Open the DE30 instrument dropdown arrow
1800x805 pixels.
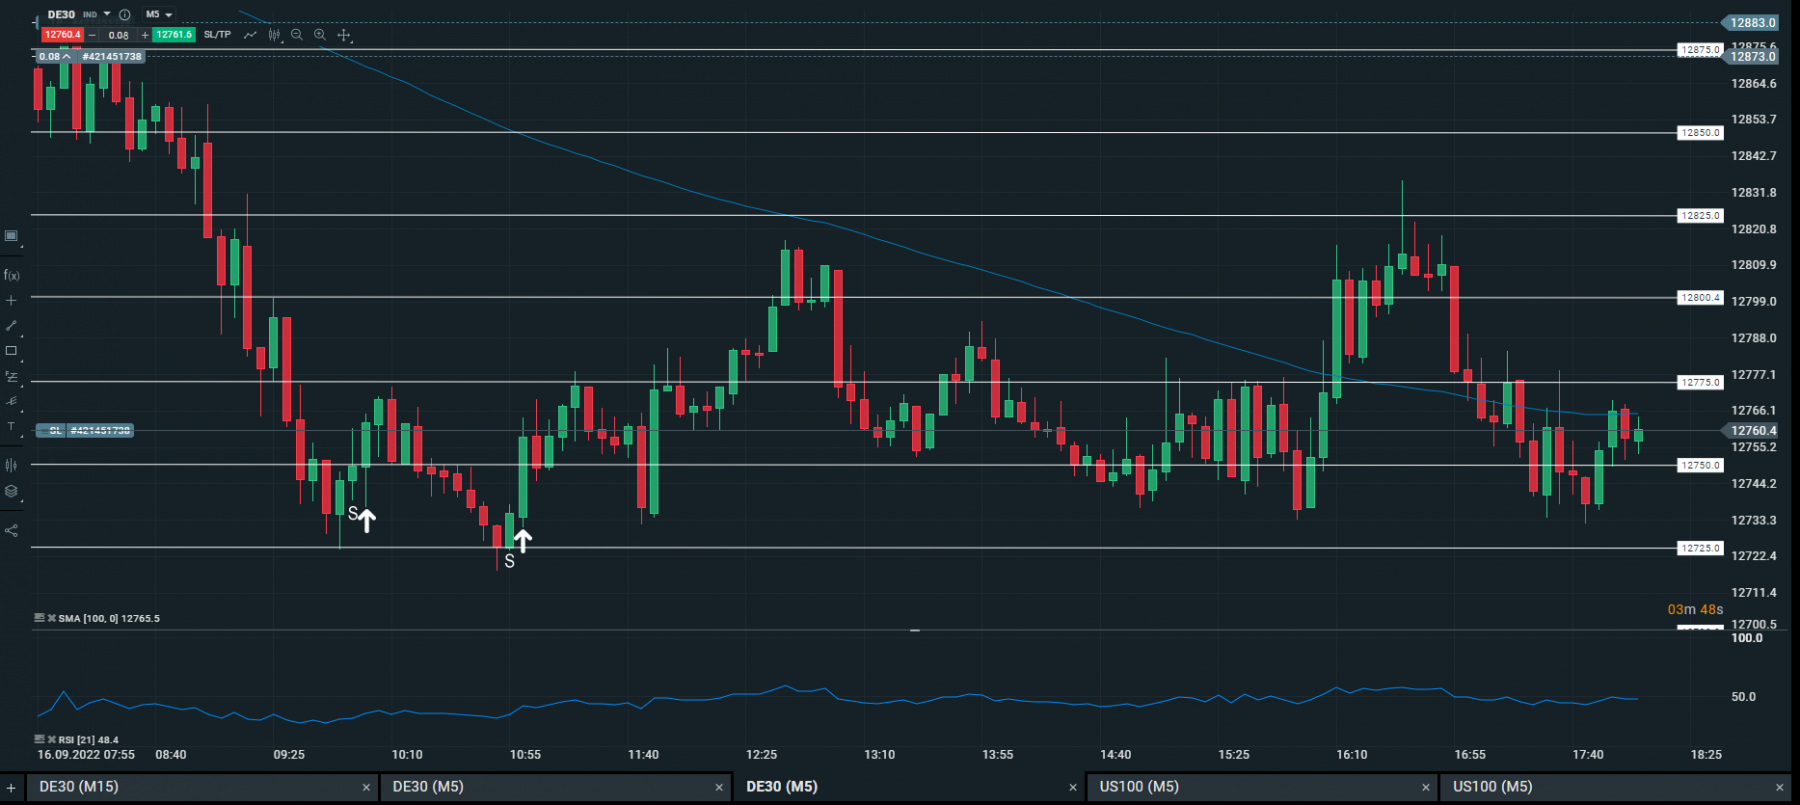pos(107,14)
